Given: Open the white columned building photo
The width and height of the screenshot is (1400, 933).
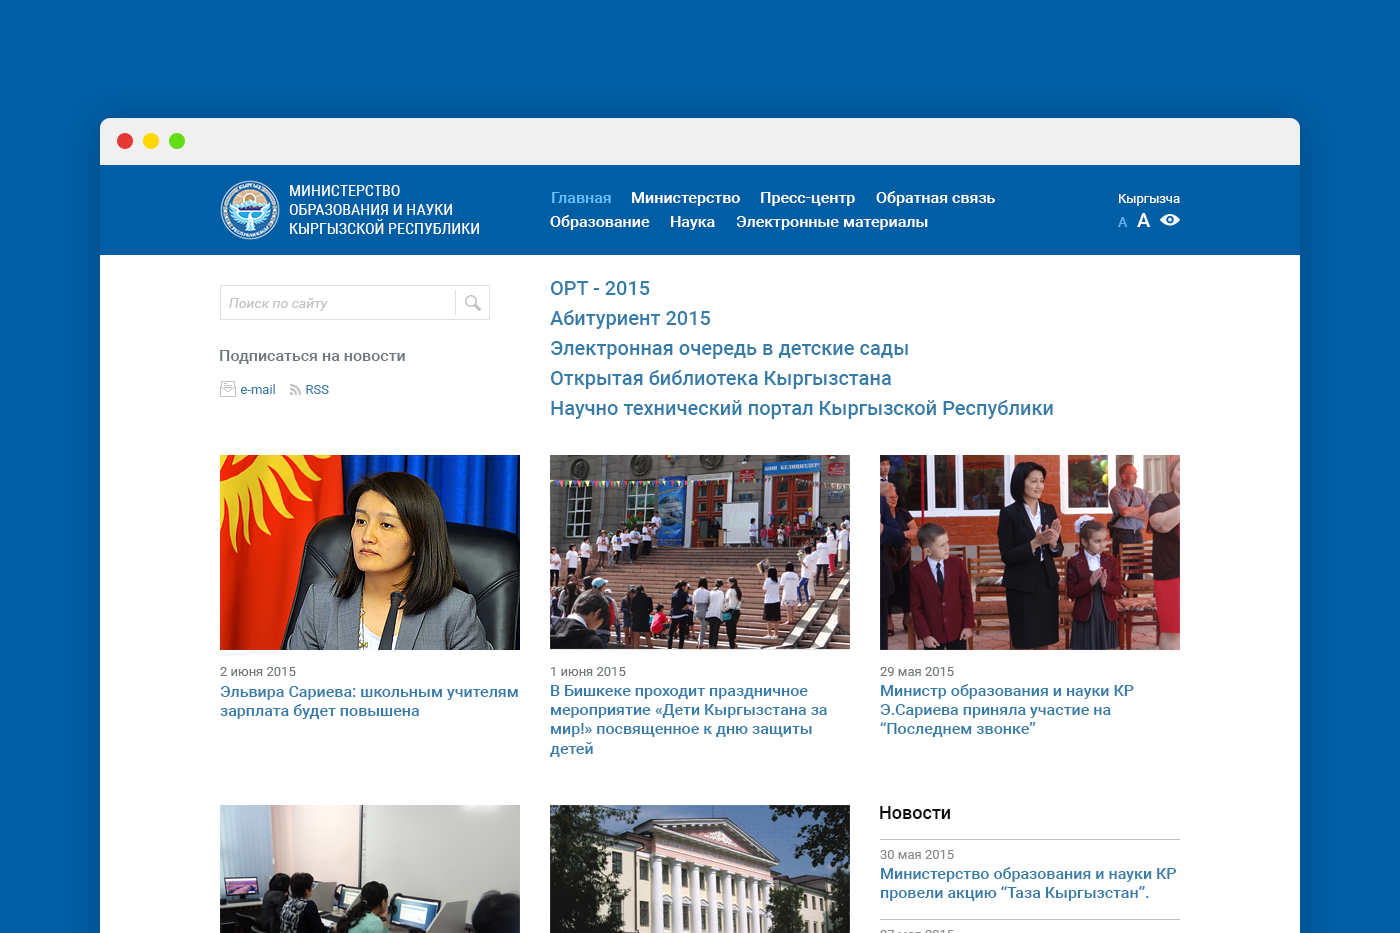Looking at the screenshot, I should 700,869.
